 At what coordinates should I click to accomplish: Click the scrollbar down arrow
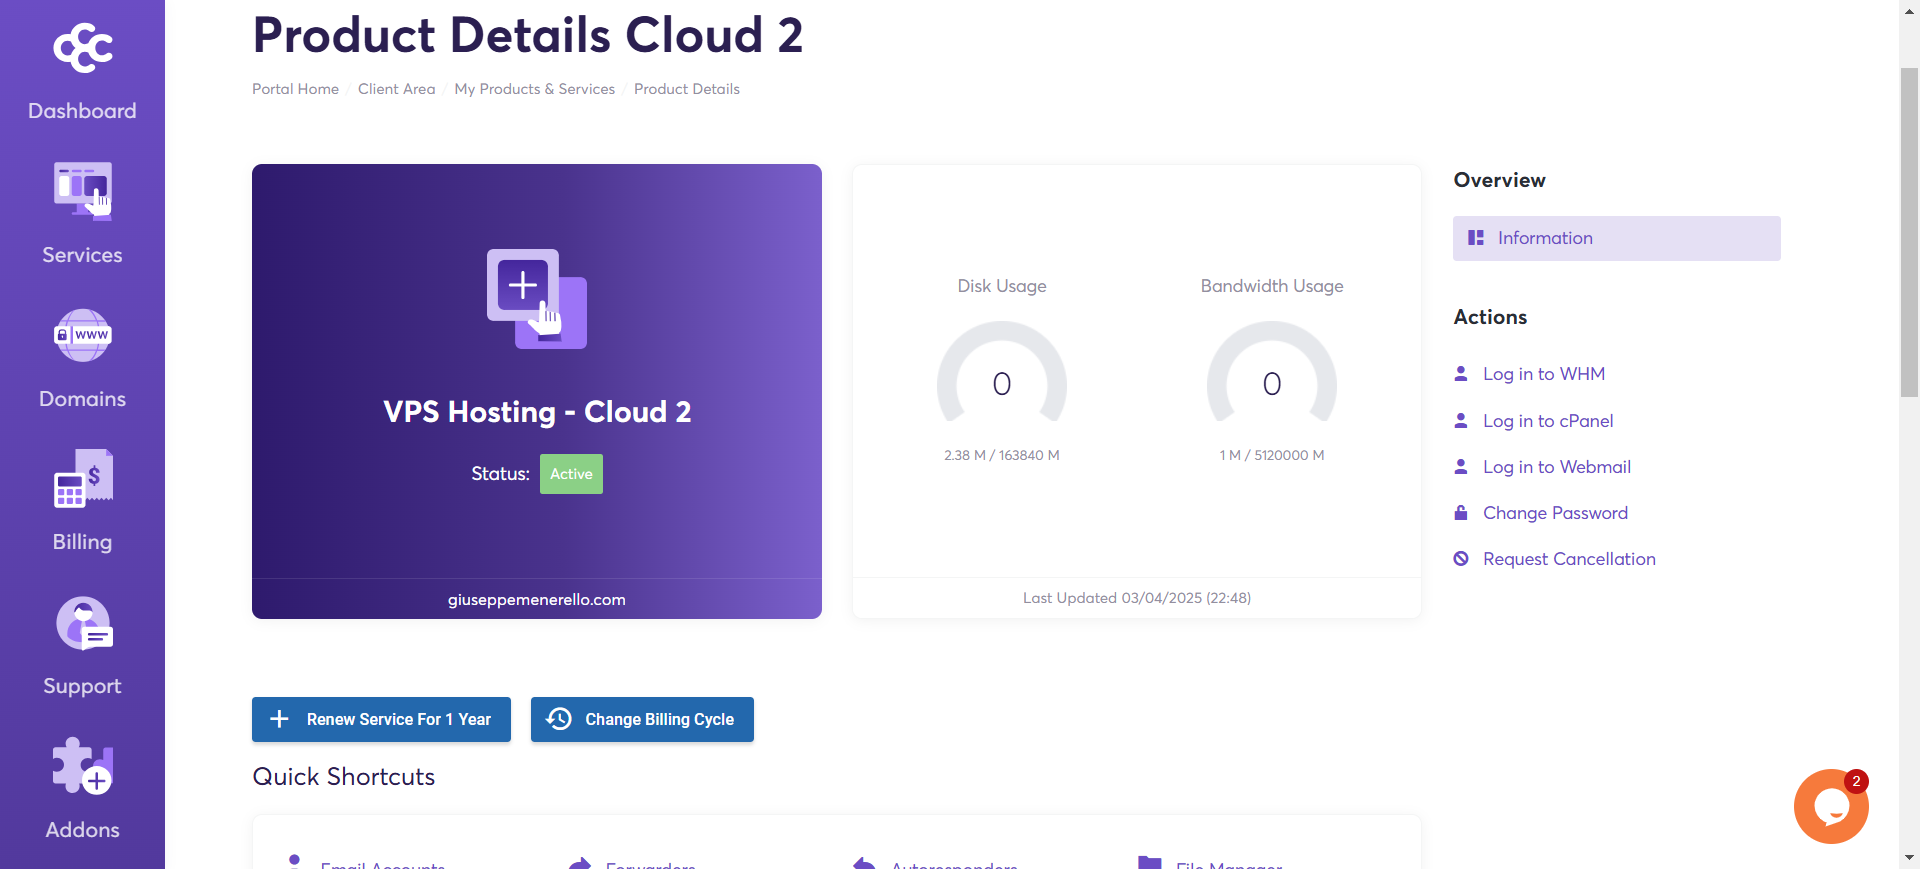(1909, 858)
